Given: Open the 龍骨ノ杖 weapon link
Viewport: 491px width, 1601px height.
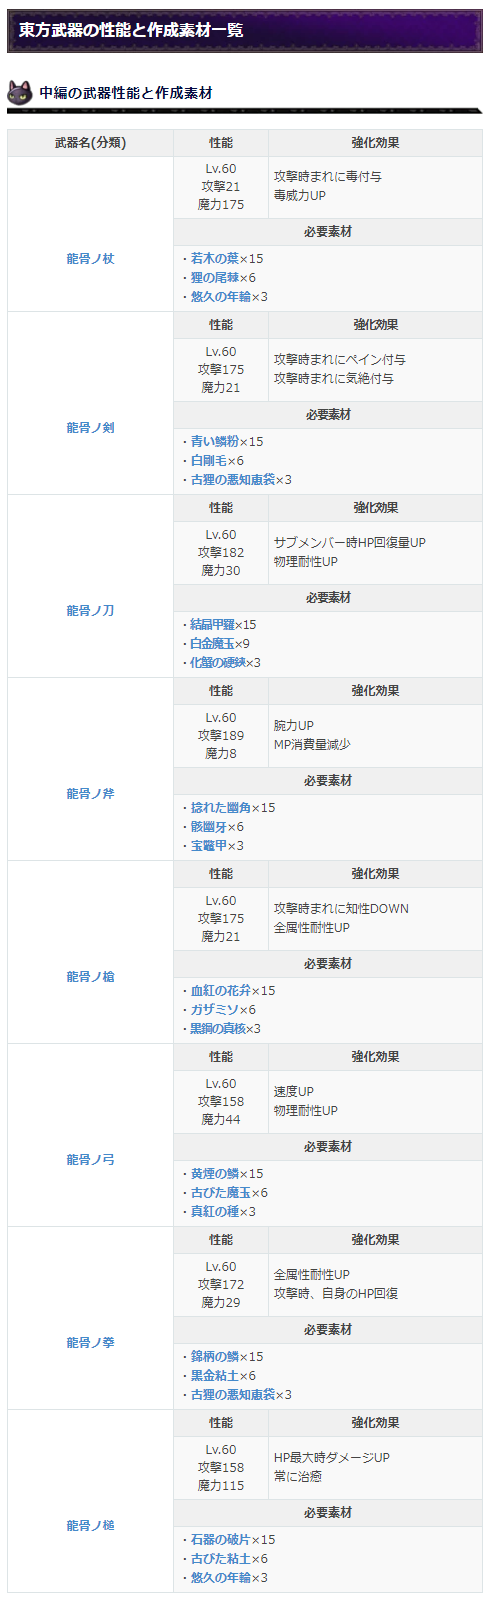Looking at the screenshot, I should tap(90, 259).
